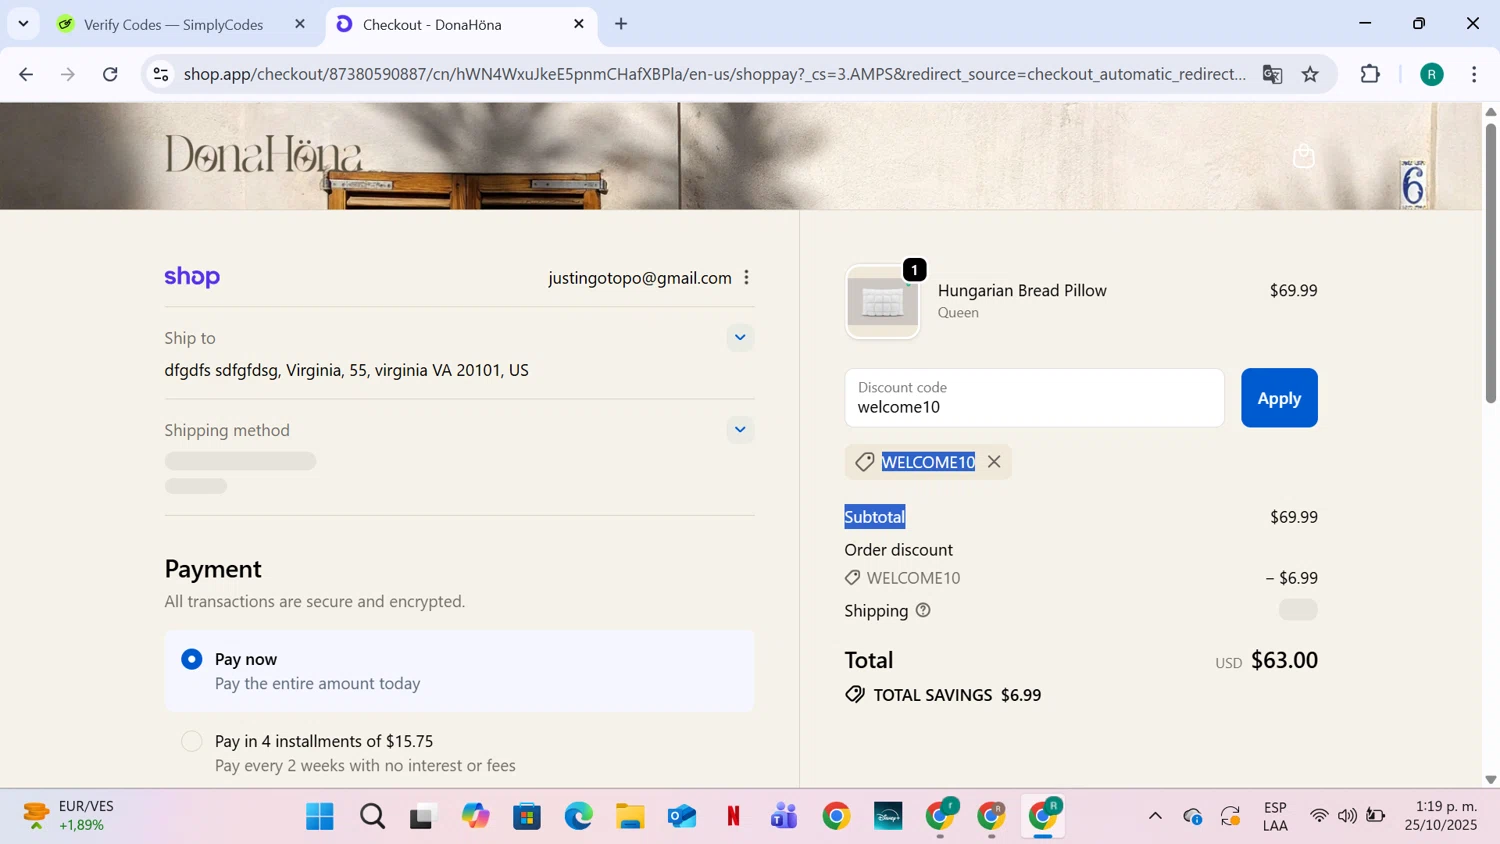
Task: Go back to the previous page
Action: pos(26,74)
